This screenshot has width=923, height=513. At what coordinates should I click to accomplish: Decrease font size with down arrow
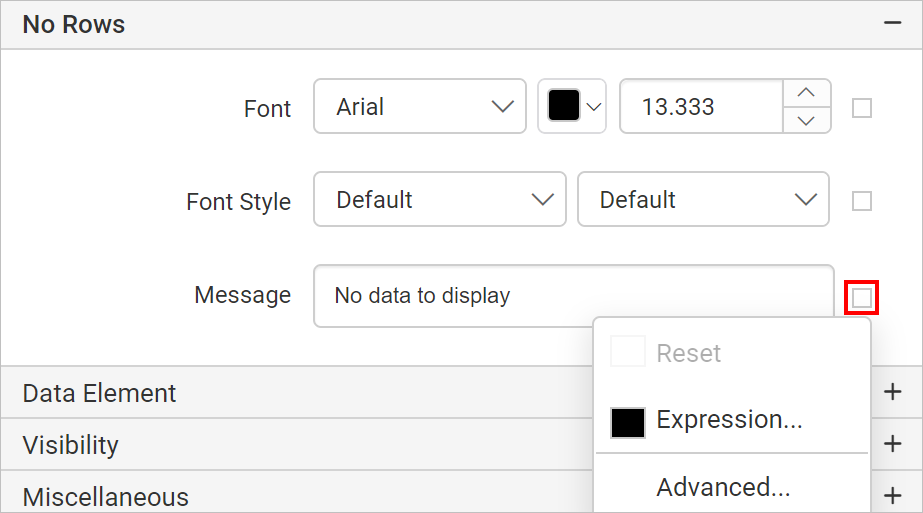click(x=806, y=120)
